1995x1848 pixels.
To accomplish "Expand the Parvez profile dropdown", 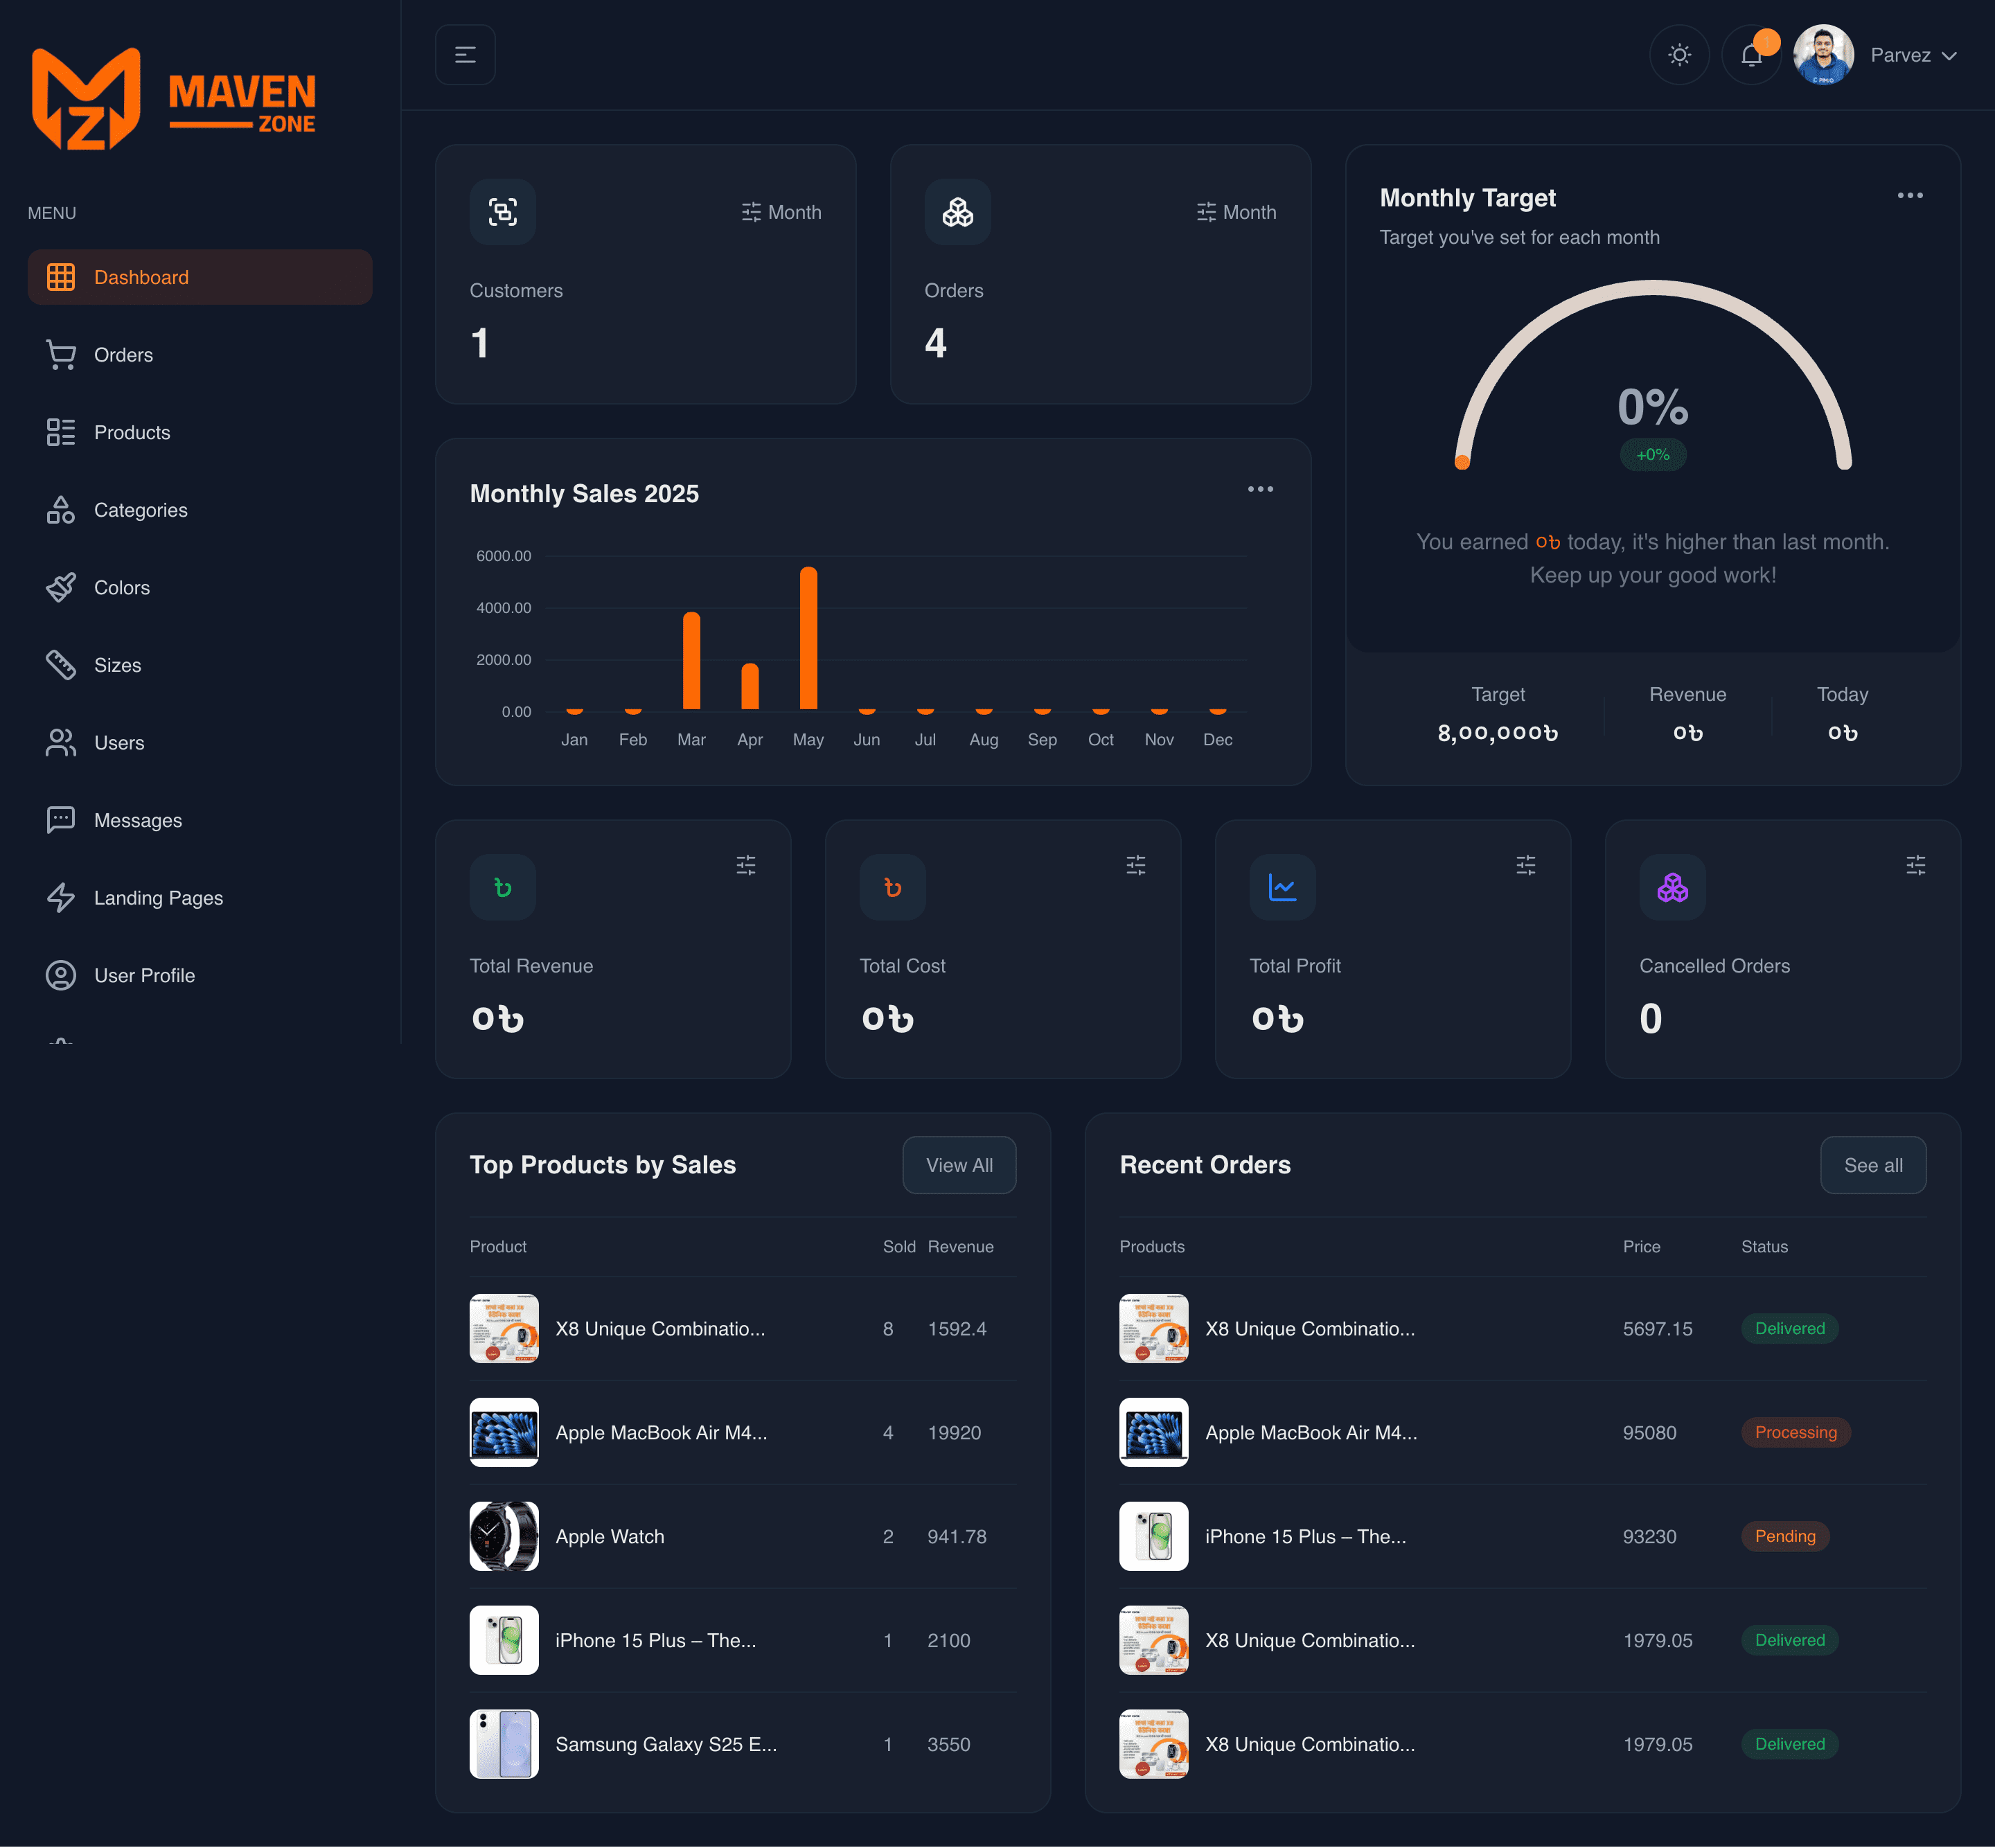I will click(1912, 55).
